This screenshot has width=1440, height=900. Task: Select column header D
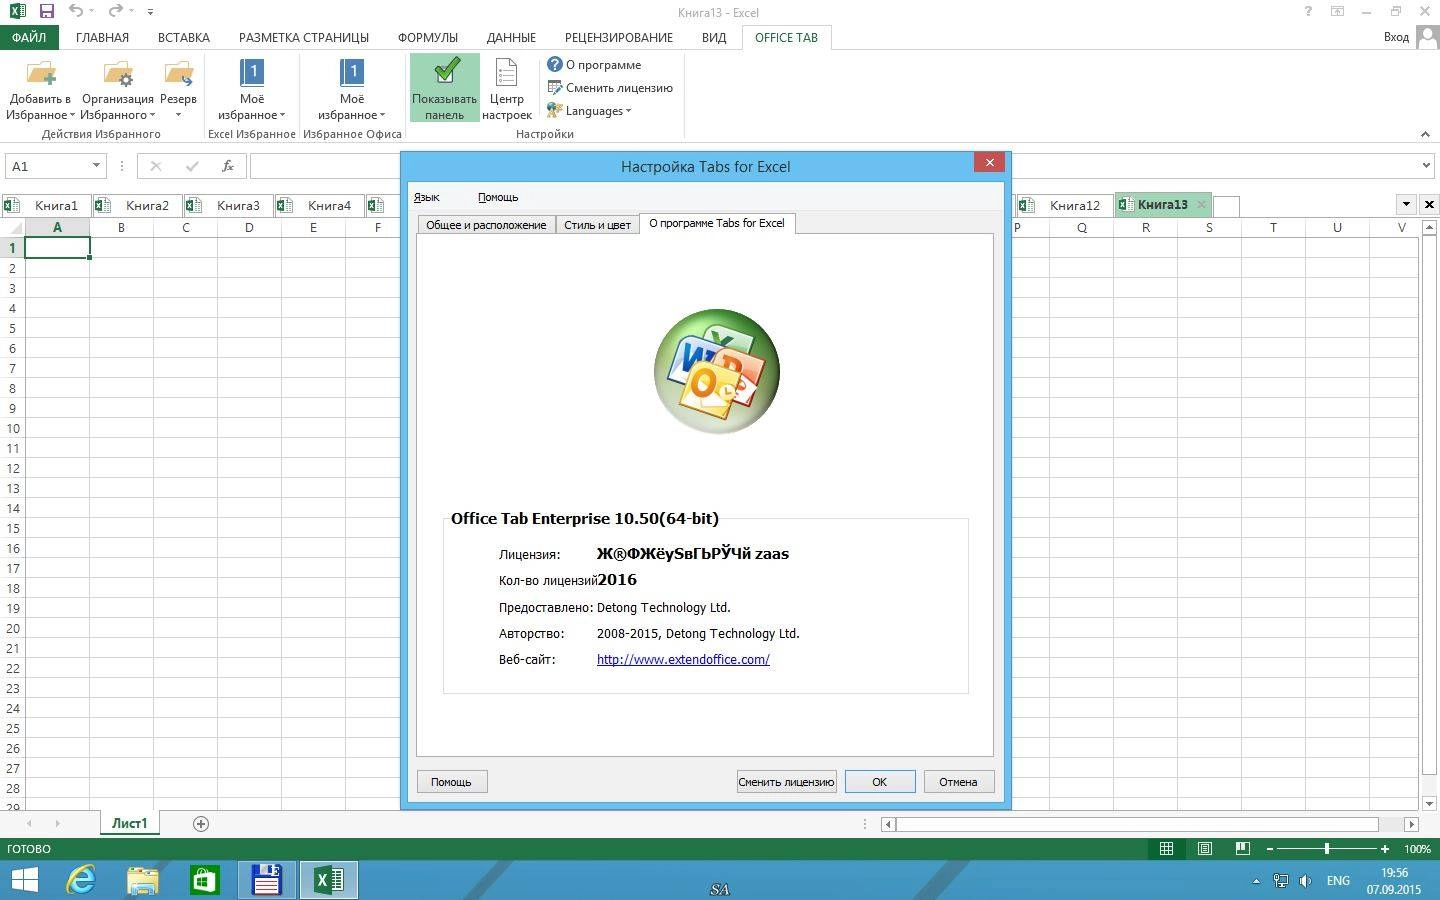249,227
